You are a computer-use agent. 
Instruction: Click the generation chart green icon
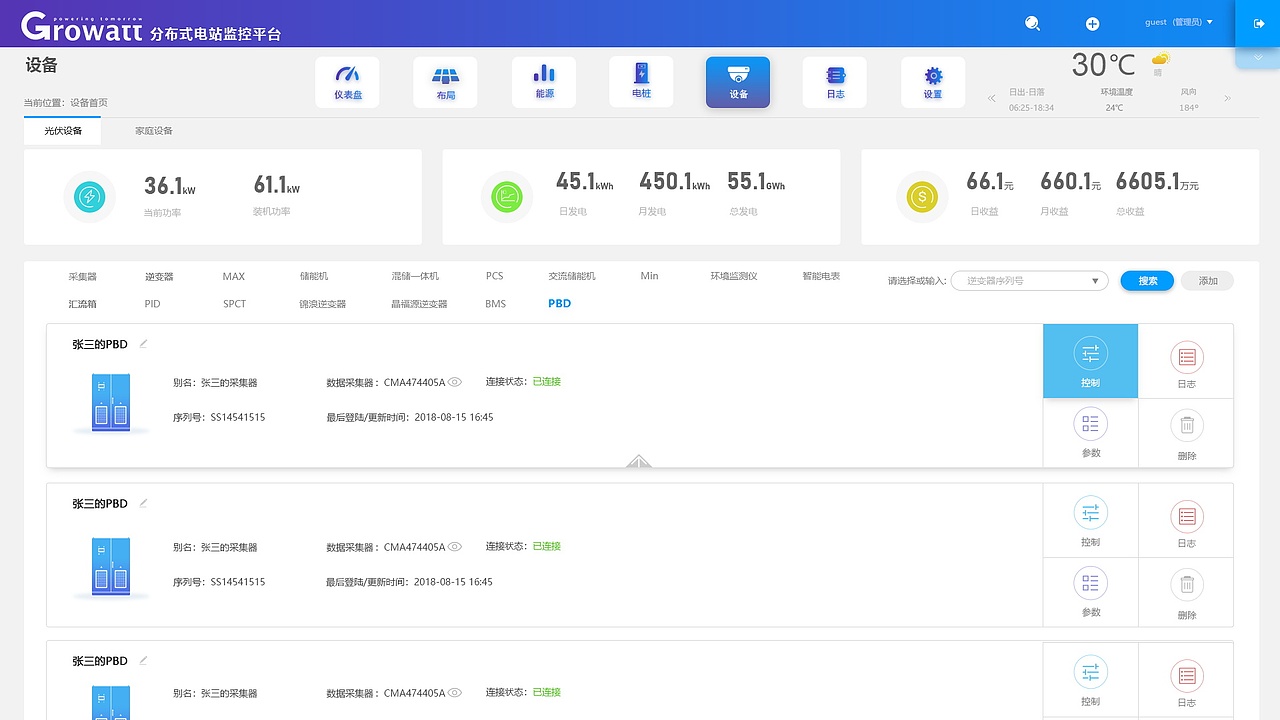click(507, 197)
